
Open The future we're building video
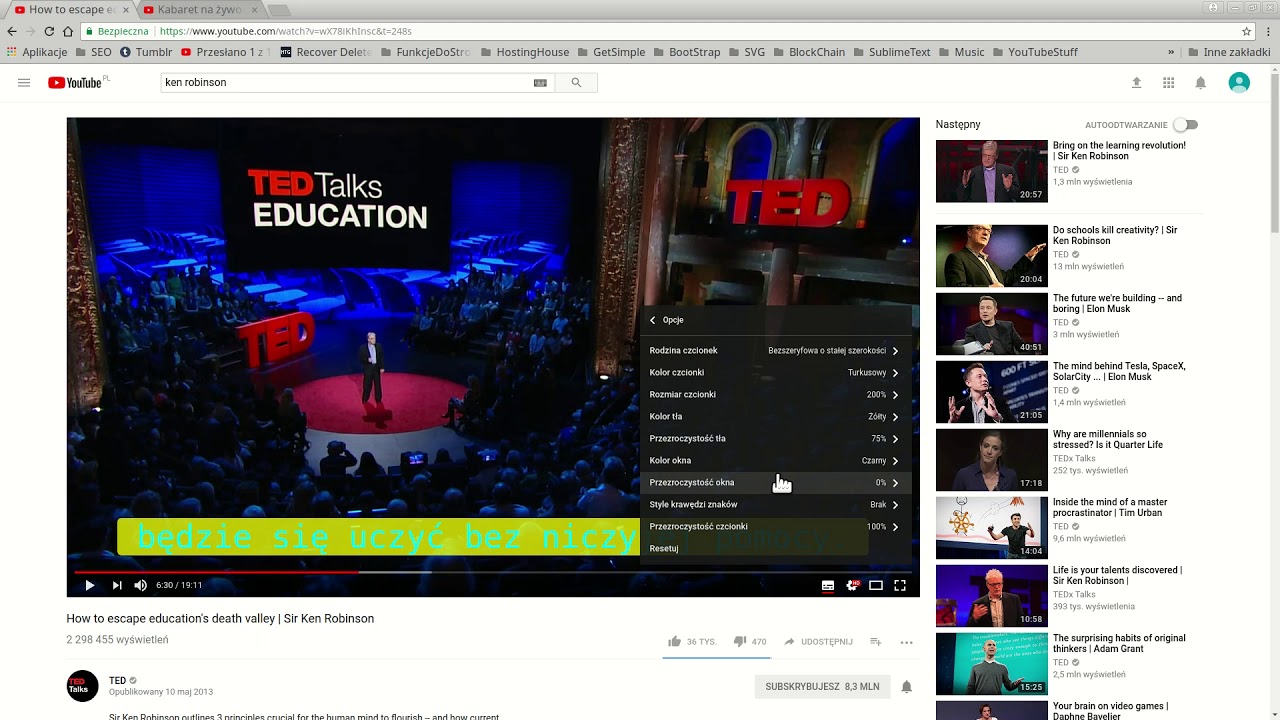click(1117, 303)
